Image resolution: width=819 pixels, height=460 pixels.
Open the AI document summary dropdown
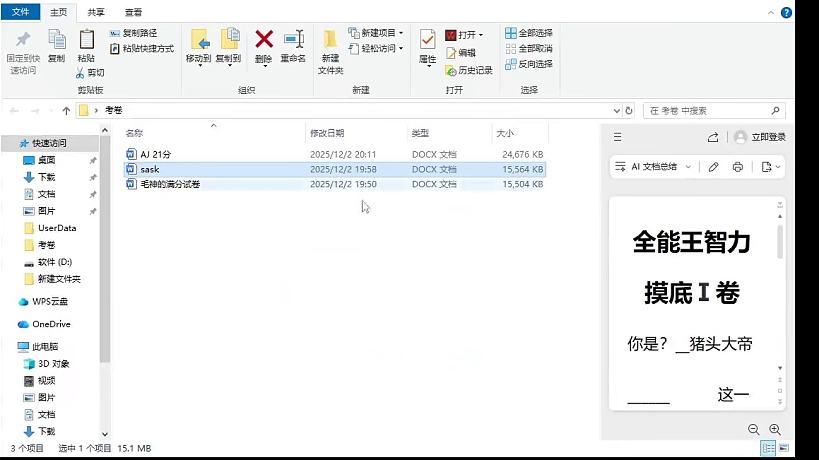tap(688, 167)
